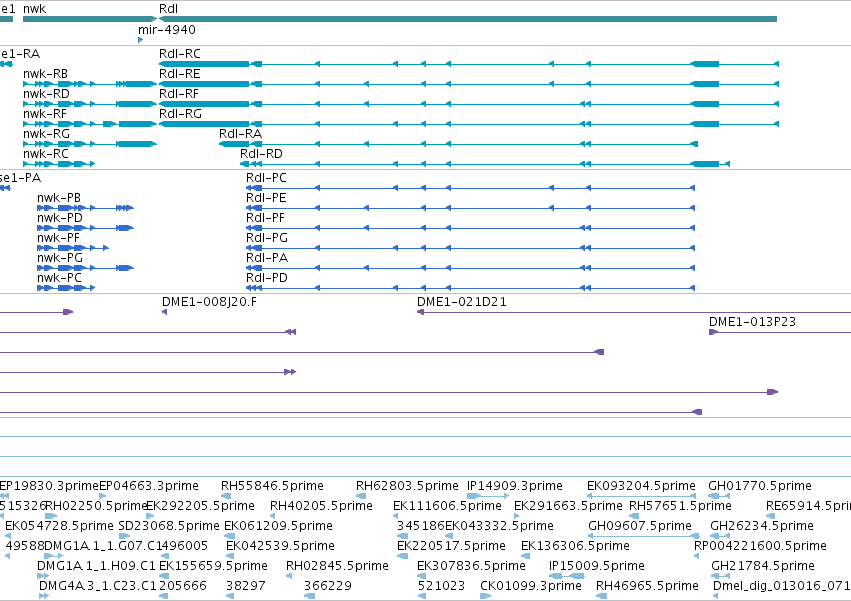The width and height of the screenshot is (851, 601).
Task: Select transcript Rdl-RF
Action: coord(179,94)
